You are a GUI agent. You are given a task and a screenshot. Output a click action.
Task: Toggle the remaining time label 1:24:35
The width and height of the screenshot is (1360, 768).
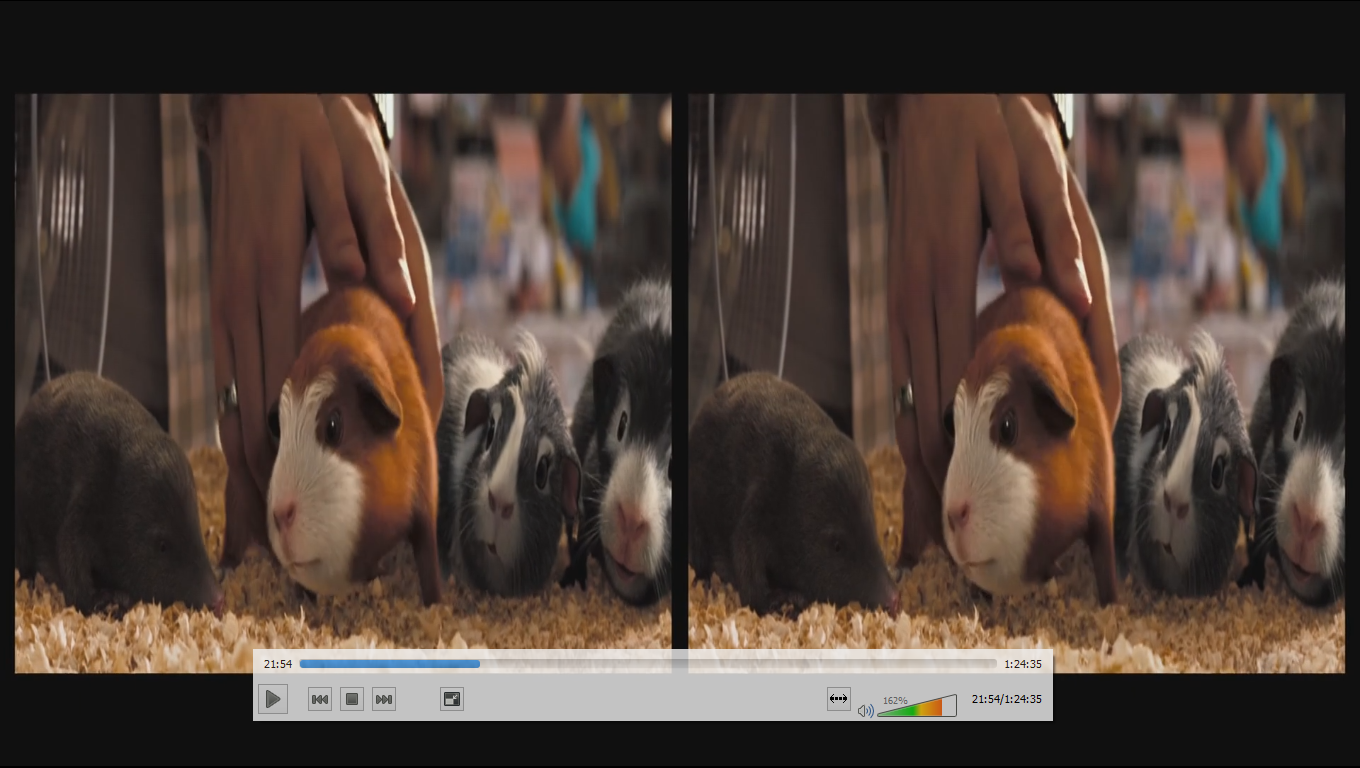[1023, 664]
